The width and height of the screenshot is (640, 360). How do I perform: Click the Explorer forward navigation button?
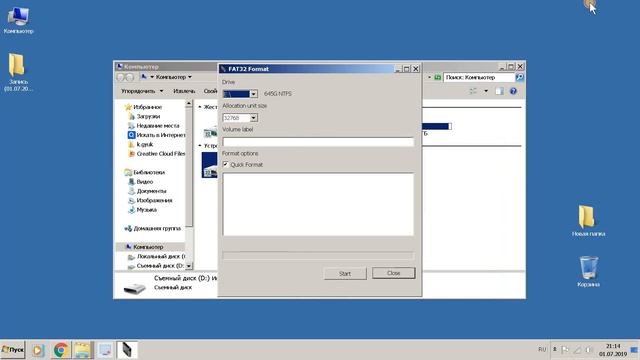point(130,77)
